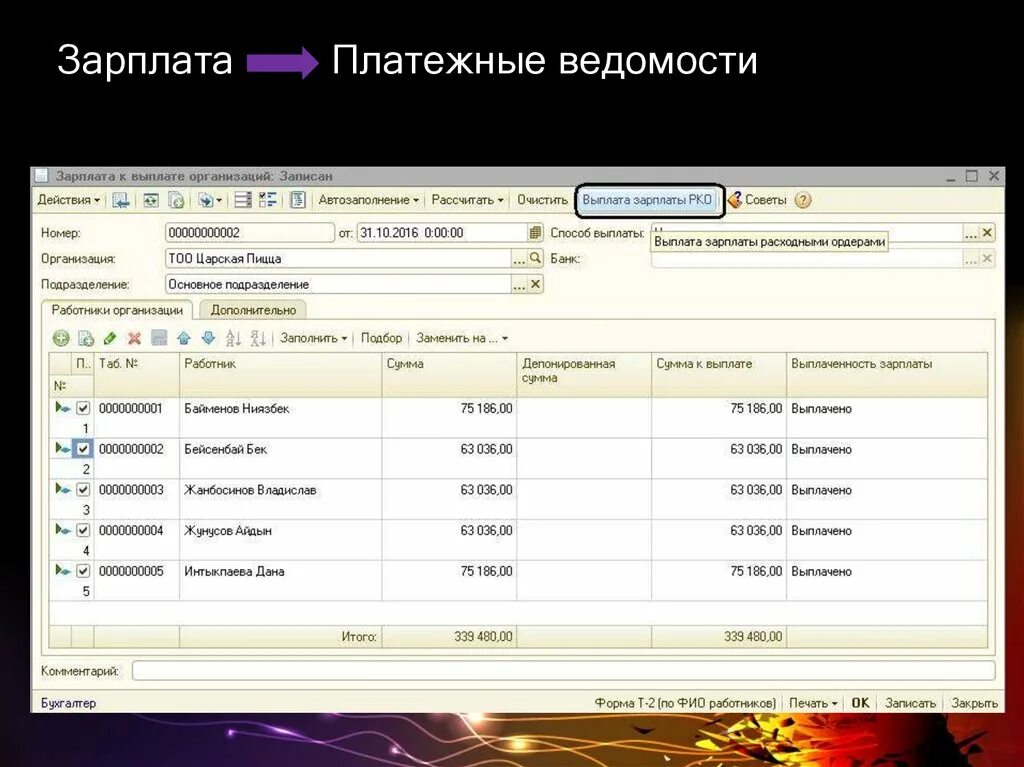Image resolution: width=1024 pixels, height=767 pixels.
Task: Click the greyed finish-edit row icon
Action: pyautogui.click(x=159, y=338)
